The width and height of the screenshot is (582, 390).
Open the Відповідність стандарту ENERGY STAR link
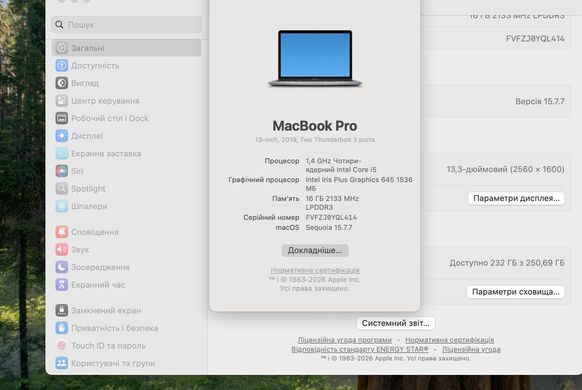[x=360, y=349]
